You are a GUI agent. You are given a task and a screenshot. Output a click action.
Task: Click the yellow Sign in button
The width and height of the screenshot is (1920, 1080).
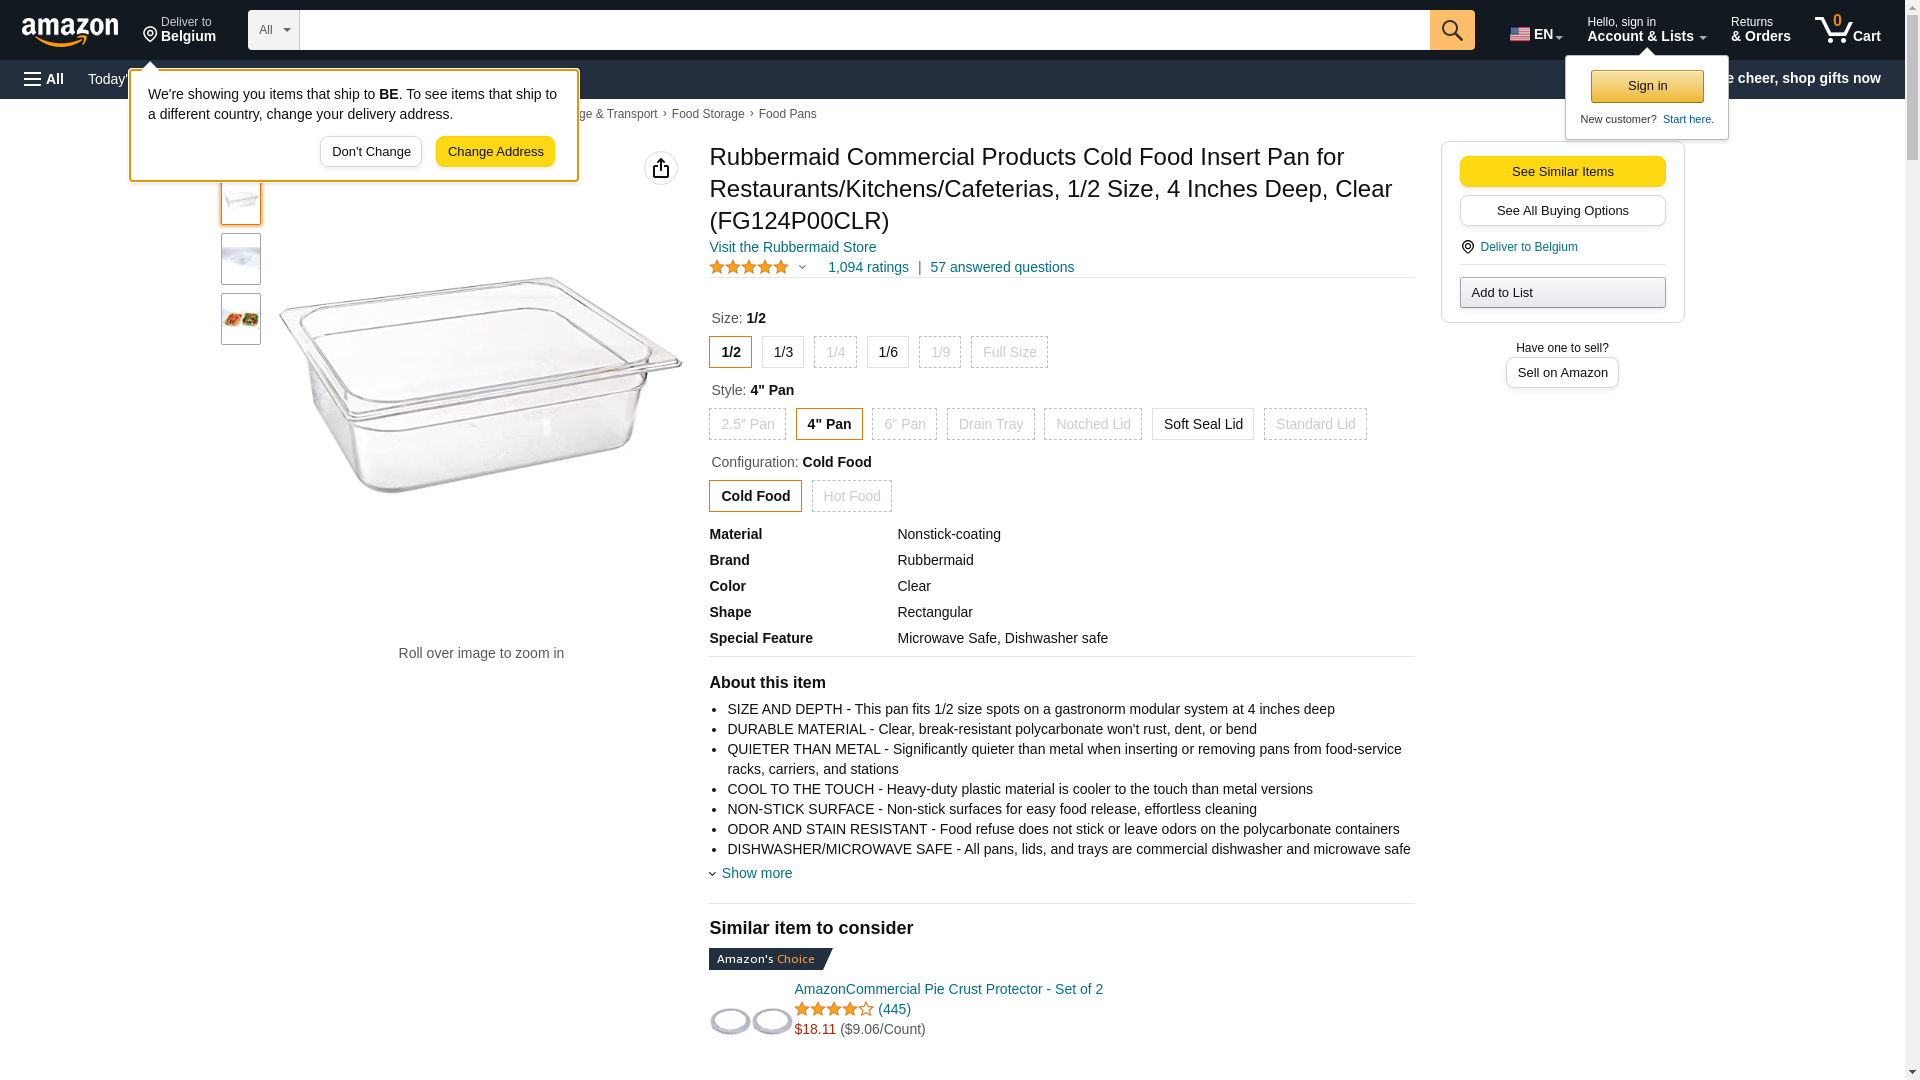tap(1647, 86)
